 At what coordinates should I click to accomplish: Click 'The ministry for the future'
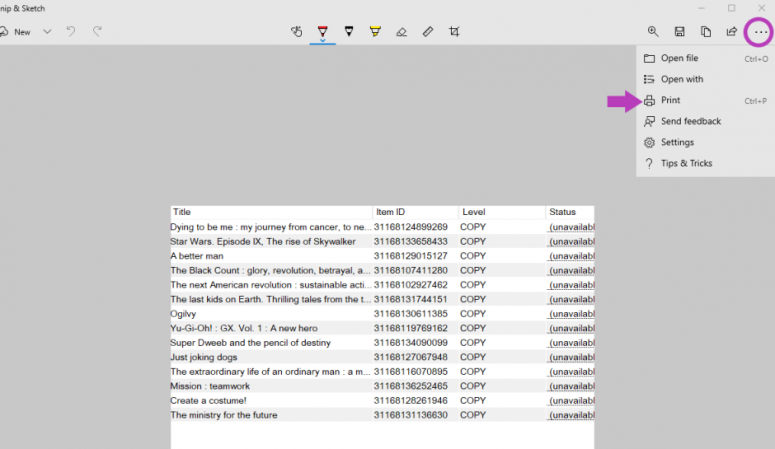[x=224, y=415]
